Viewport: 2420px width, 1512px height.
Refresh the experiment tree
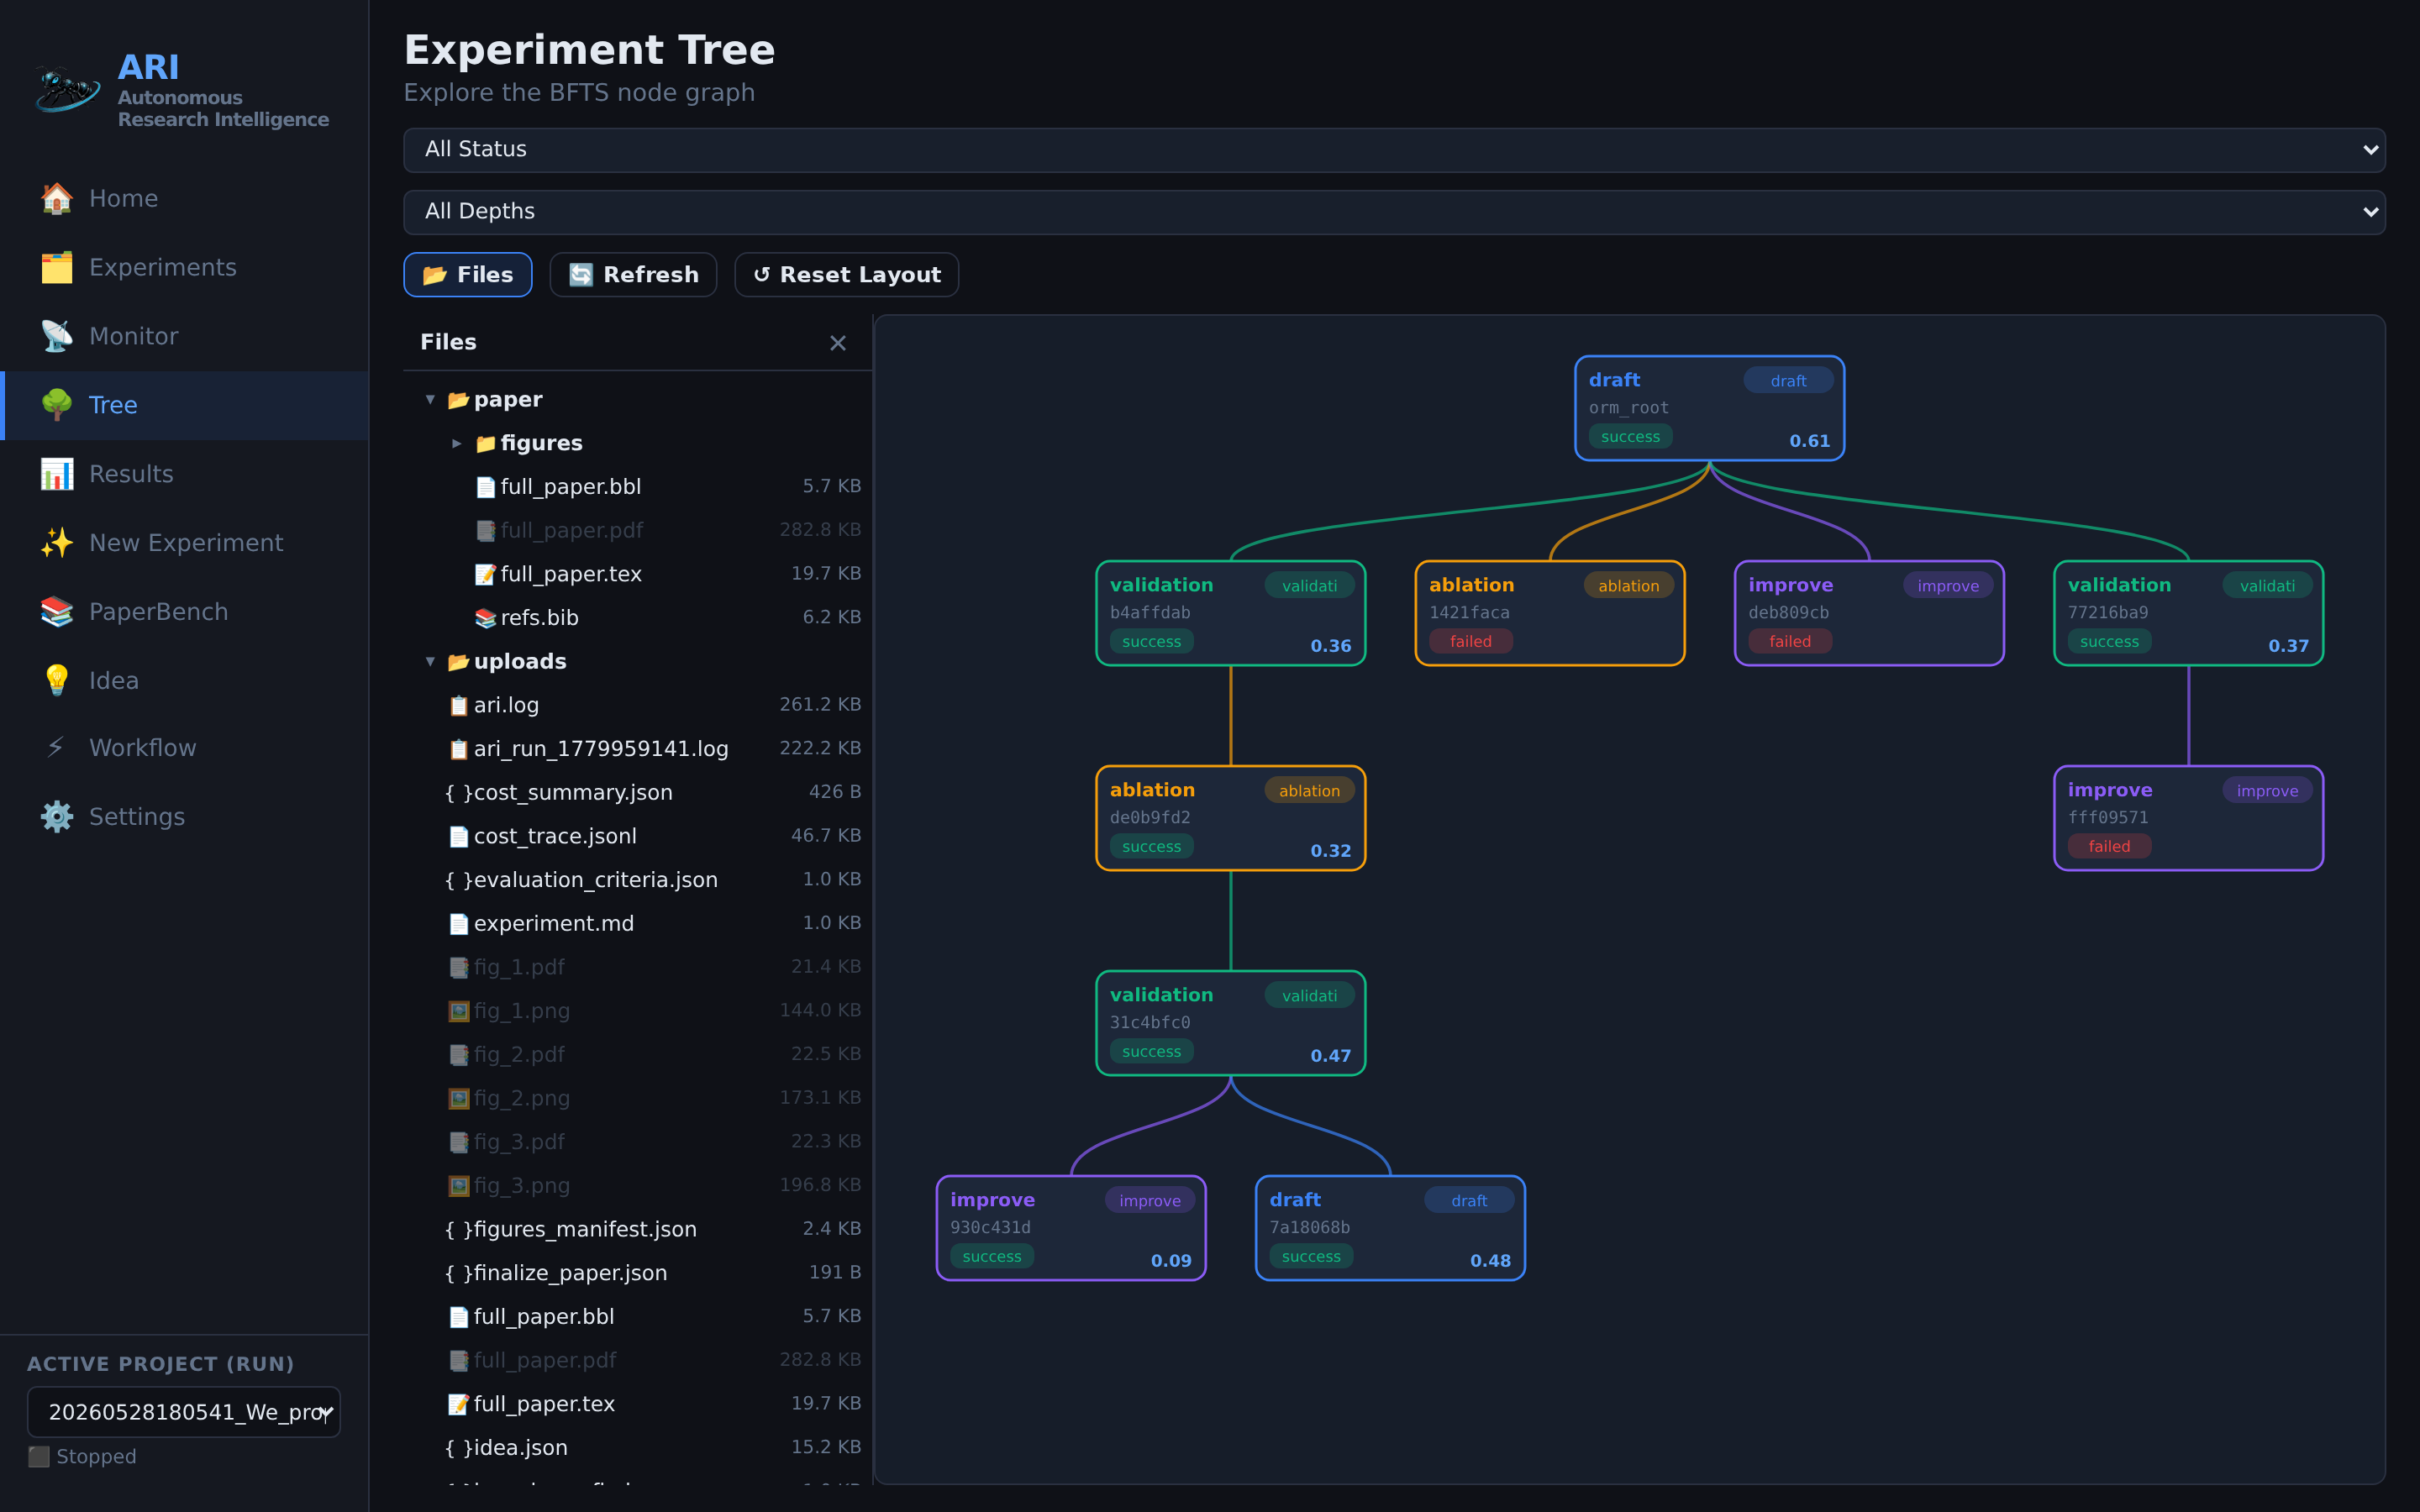pyautogui.click(x=633, y=275)
